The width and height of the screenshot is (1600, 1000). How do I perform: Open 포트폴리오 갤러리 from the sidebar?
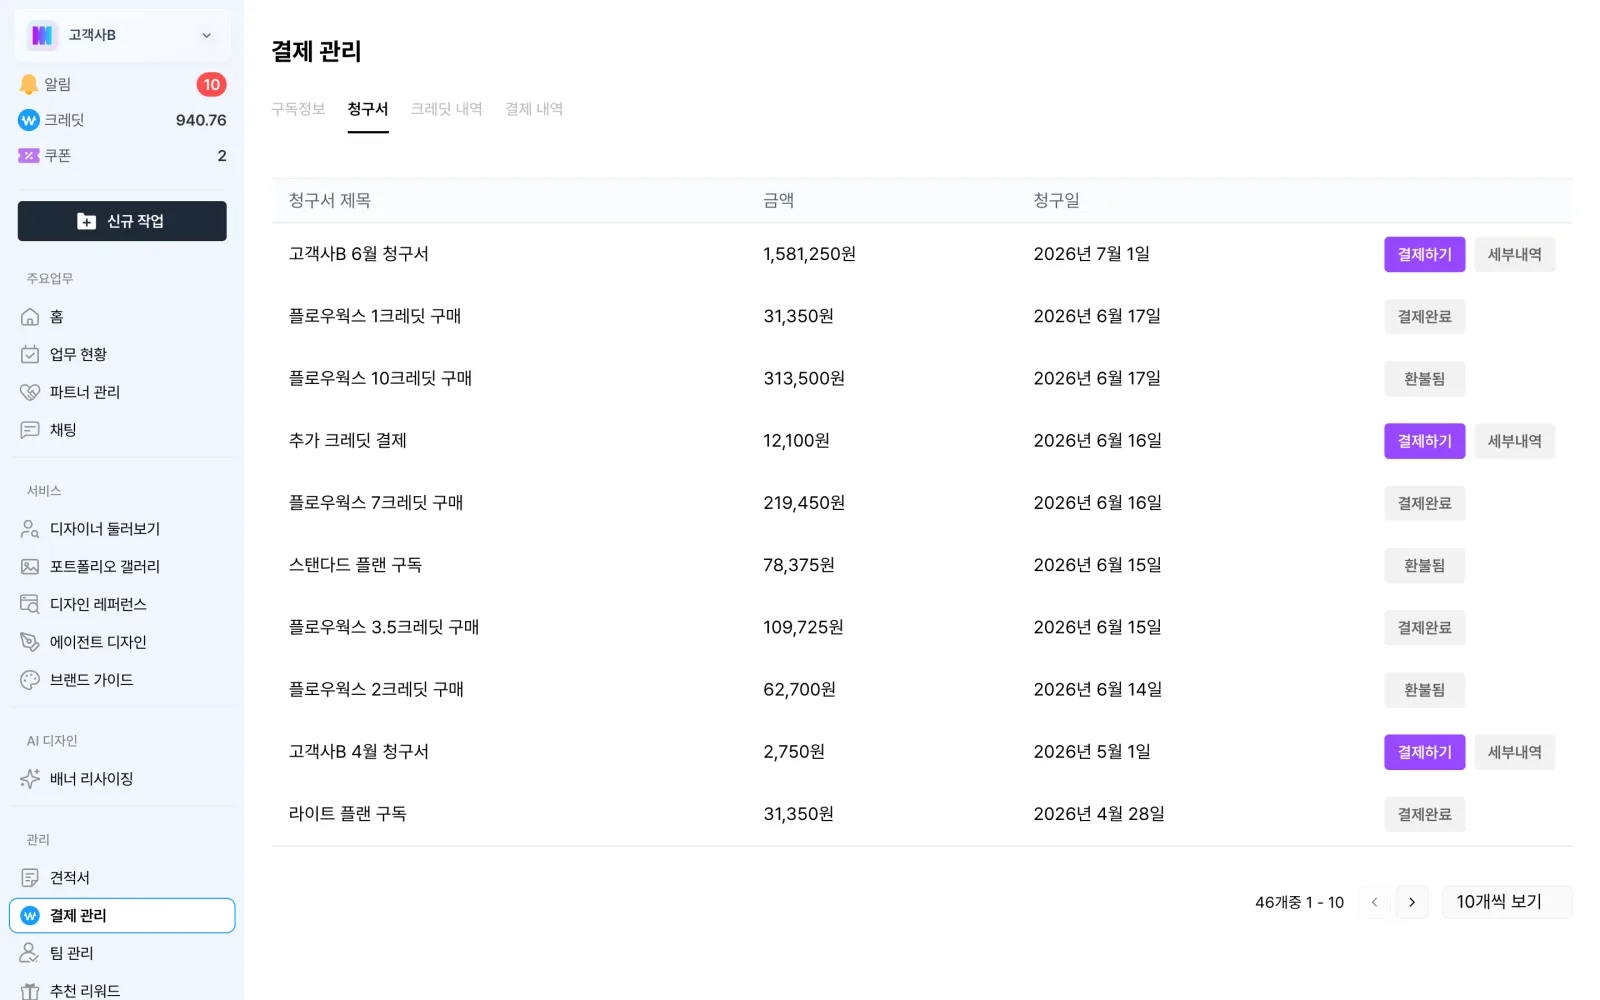122,567
